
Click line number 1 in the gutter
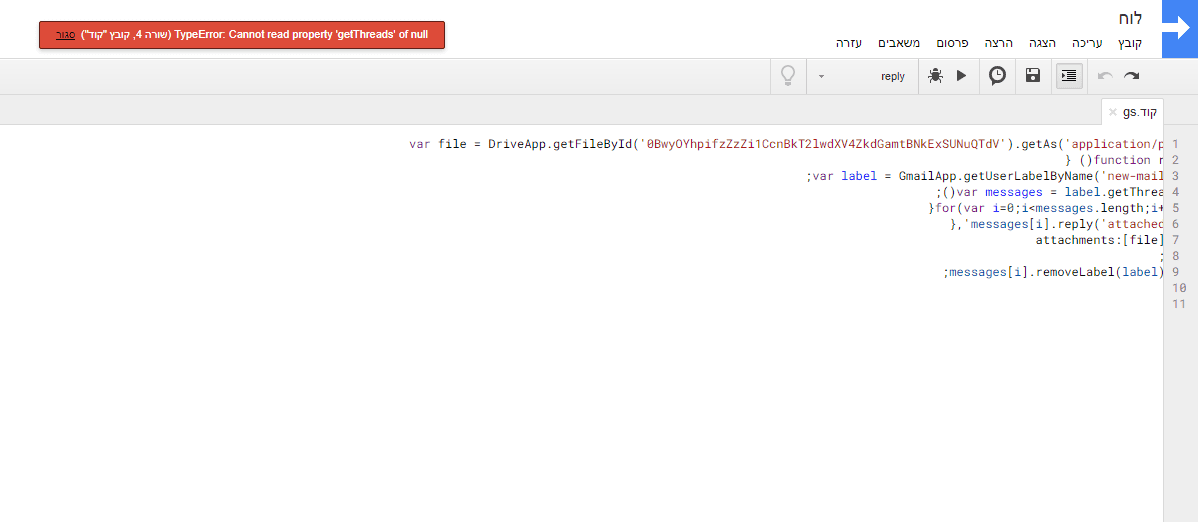(x=1174, y=144)
